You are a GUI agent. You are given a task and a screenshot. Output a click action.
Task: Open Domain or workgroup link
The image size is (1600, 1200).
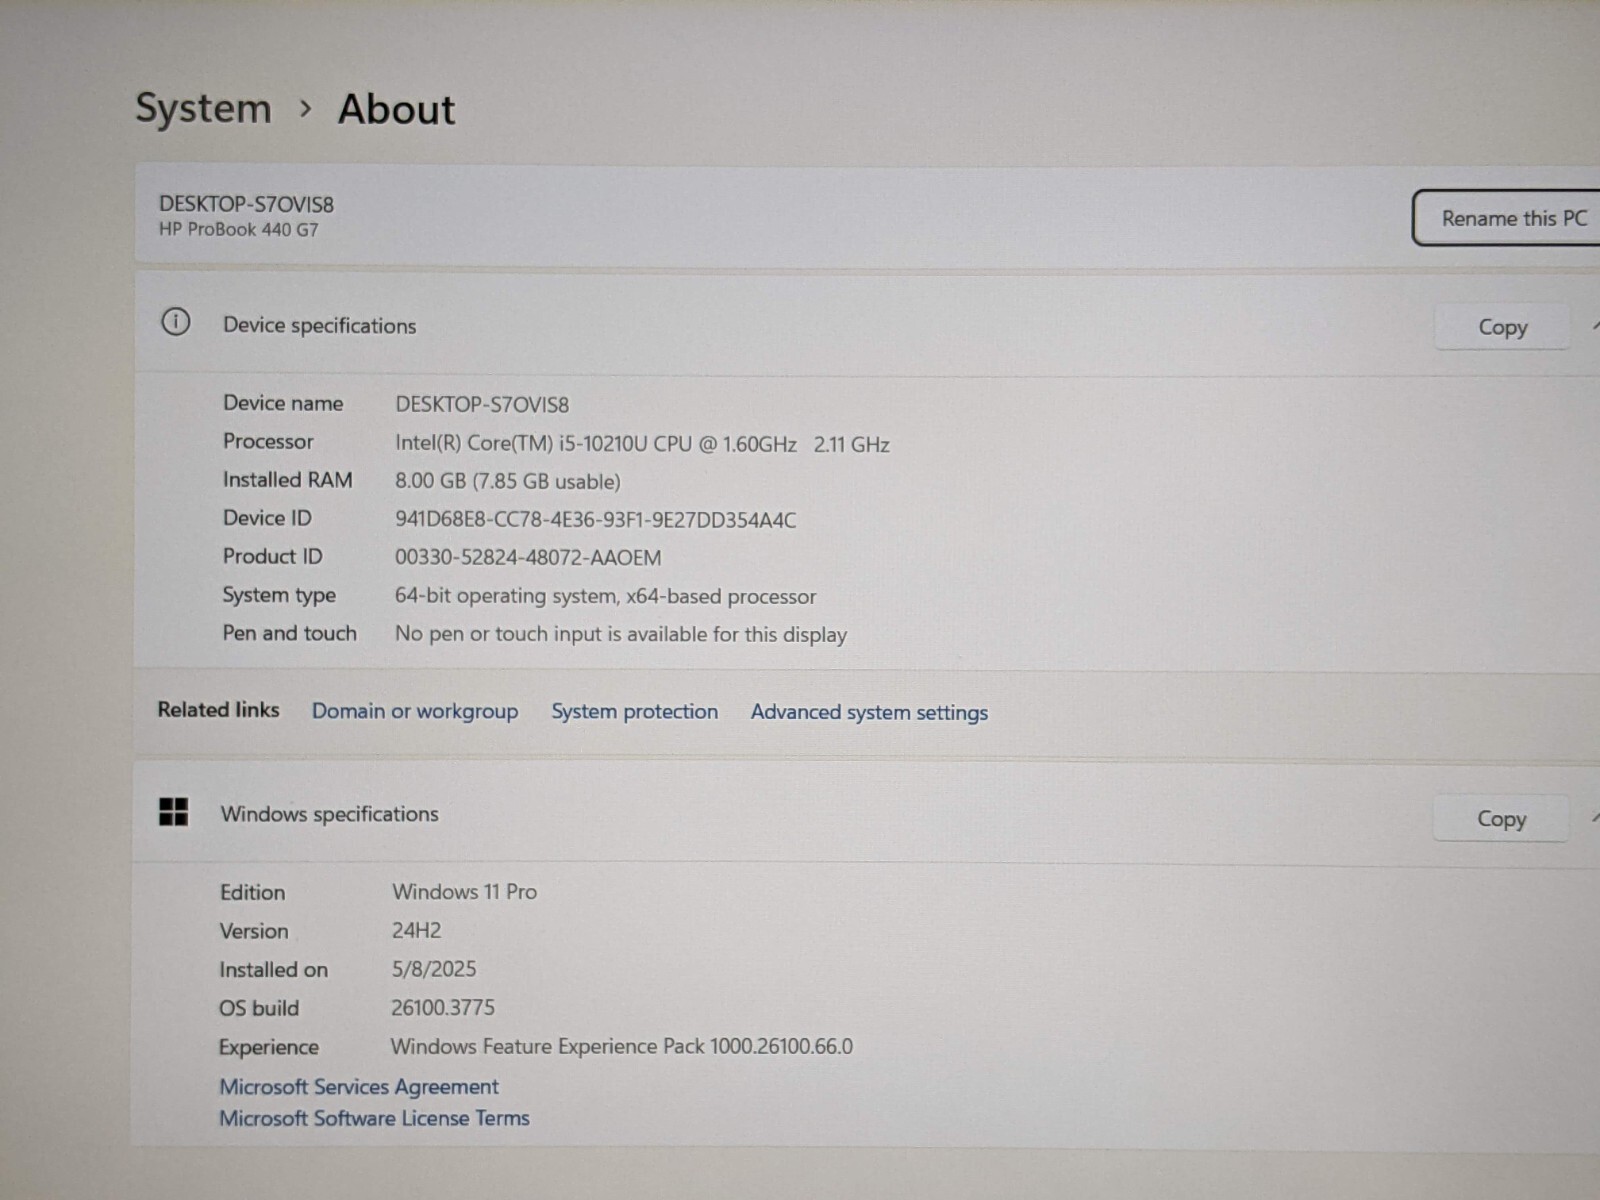click(415, 711)
